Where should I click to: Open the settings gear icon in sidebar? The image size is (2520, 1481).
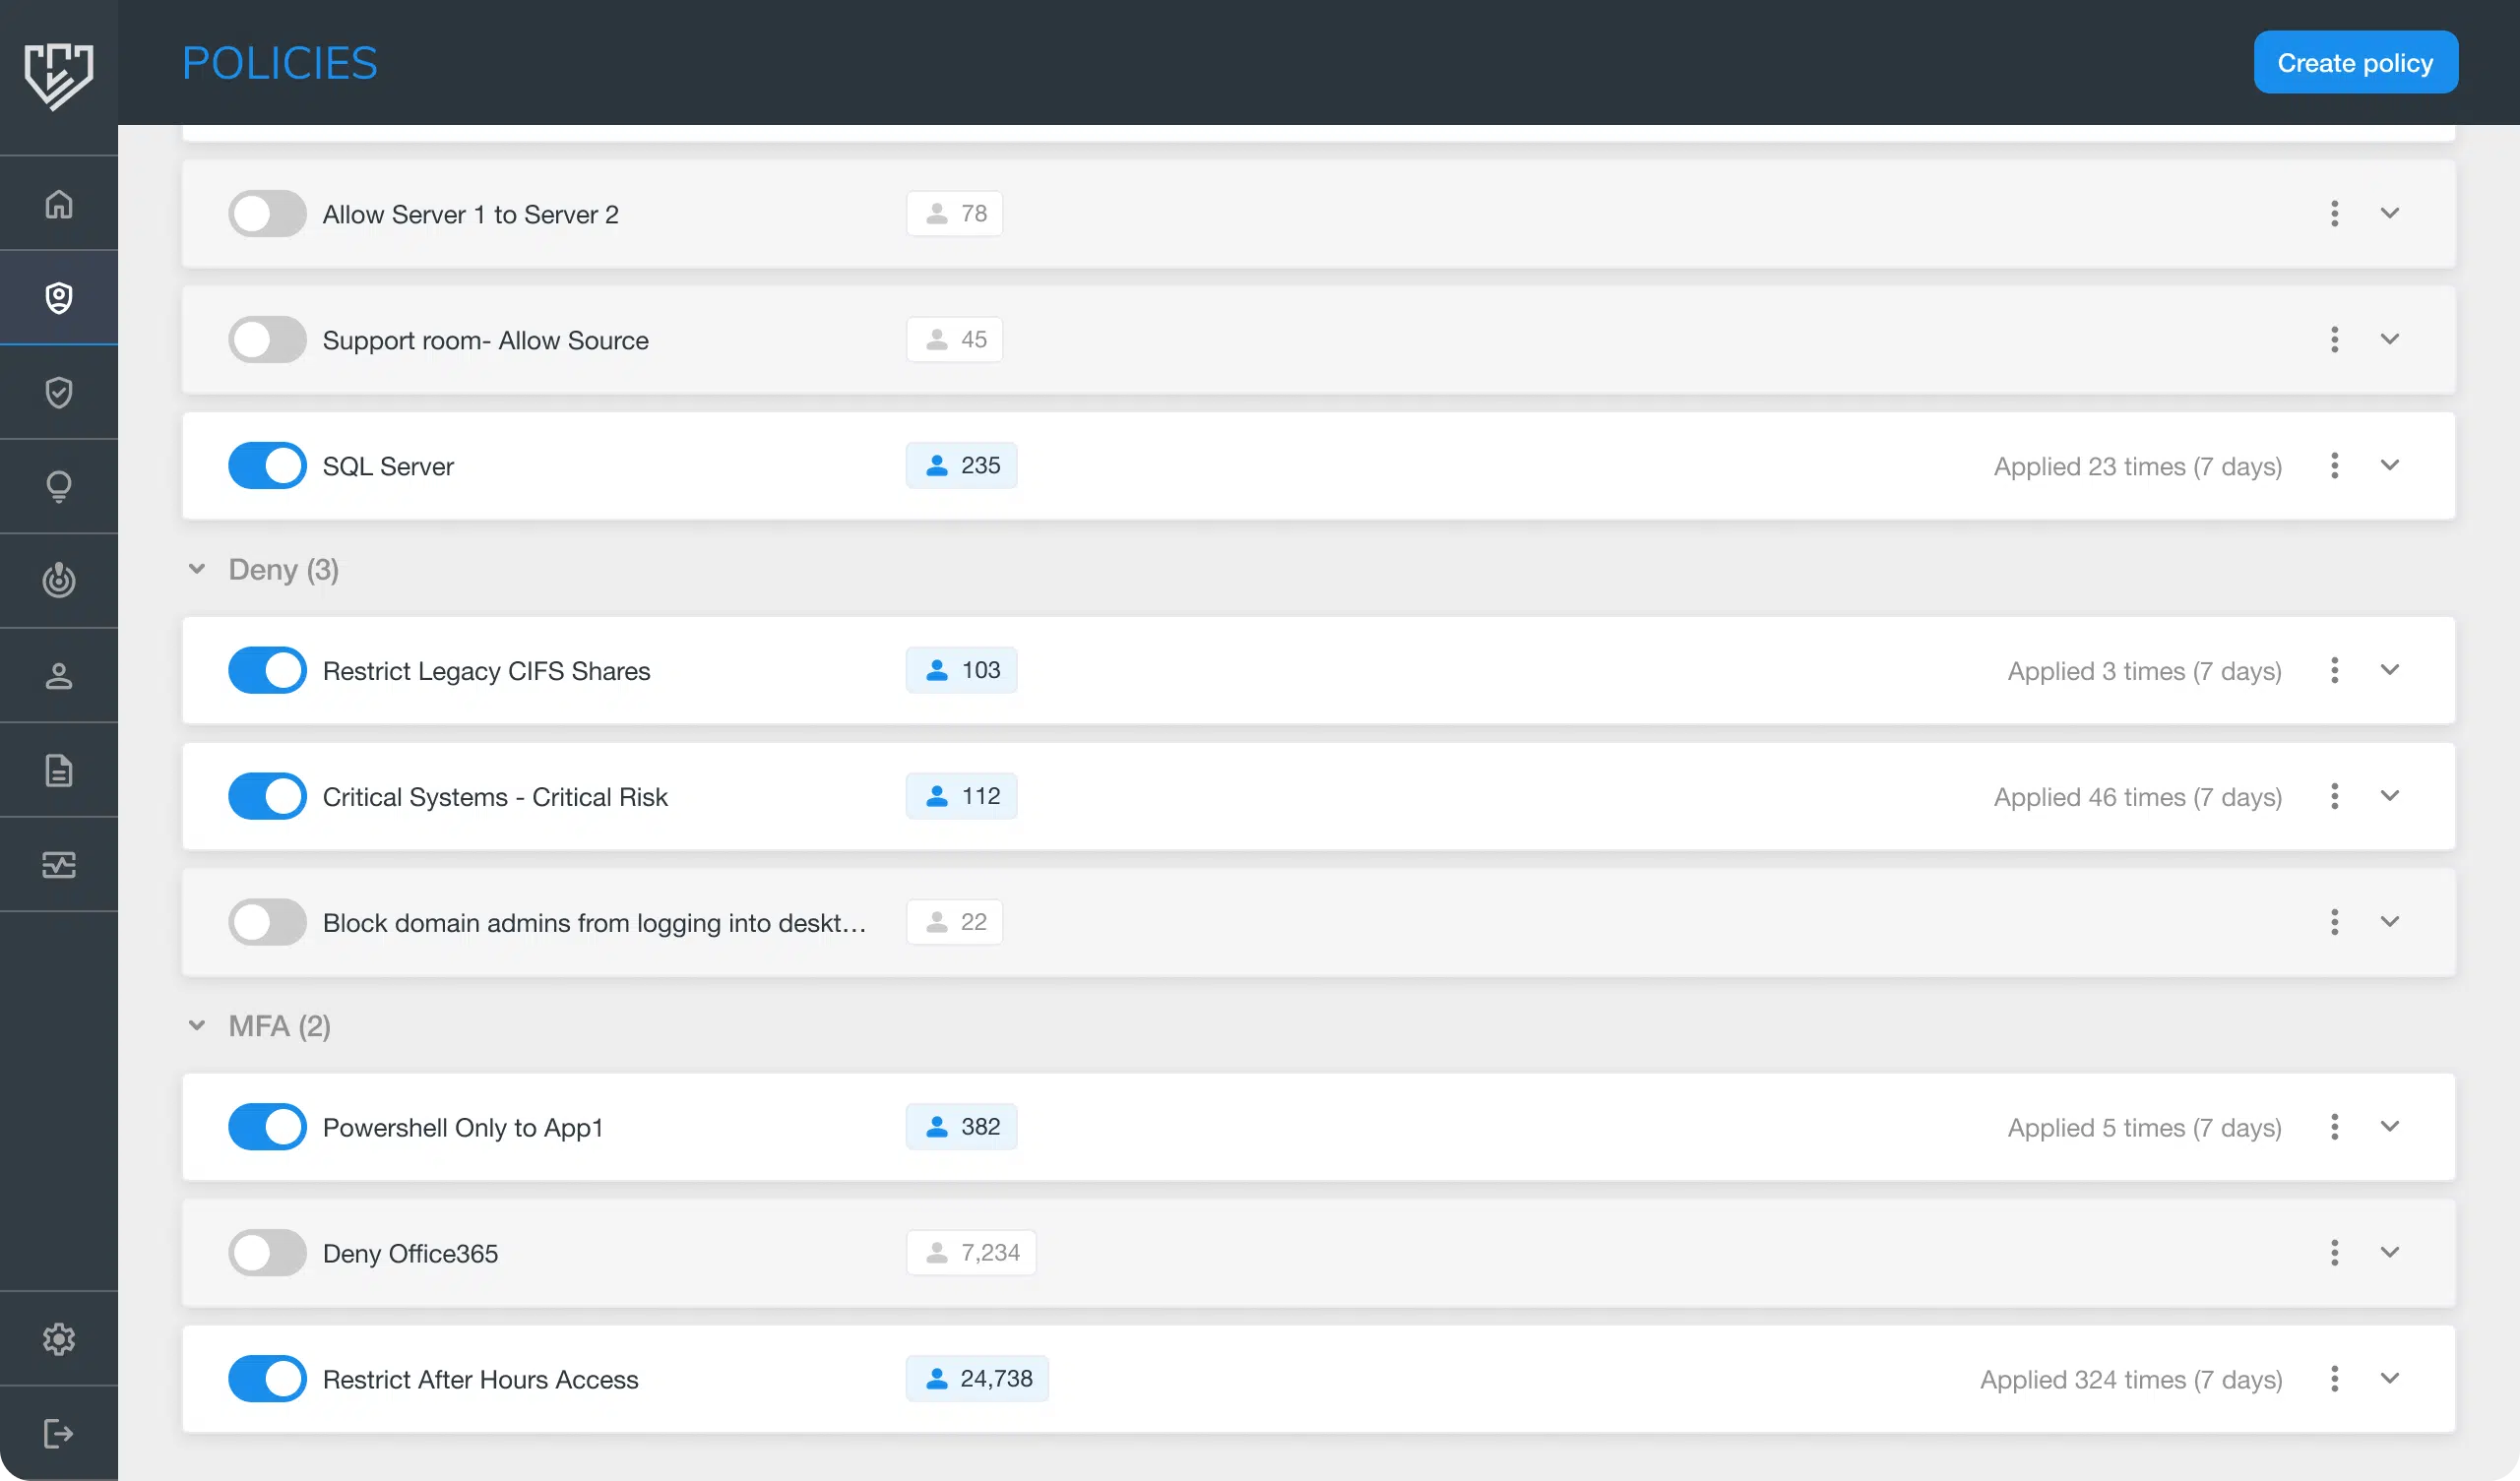click(59, 1338)
